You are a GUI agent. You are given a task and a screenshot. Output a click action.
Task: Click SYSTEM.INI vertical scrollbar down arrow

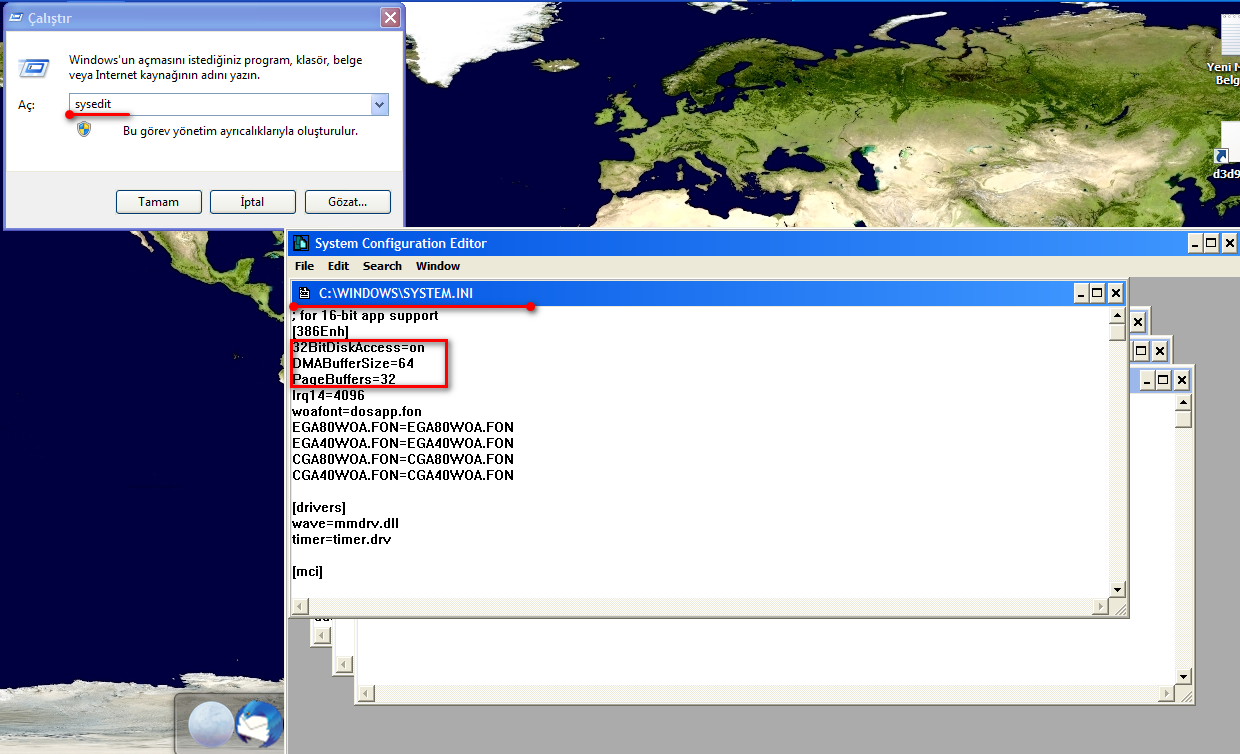(1117, 590)
